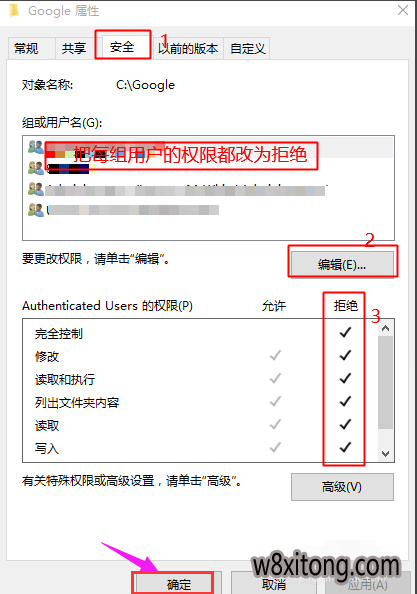Viewport: 417px width, 594px height.
Task: Click allow checkmark for 读取和执行
Action: 275,378
